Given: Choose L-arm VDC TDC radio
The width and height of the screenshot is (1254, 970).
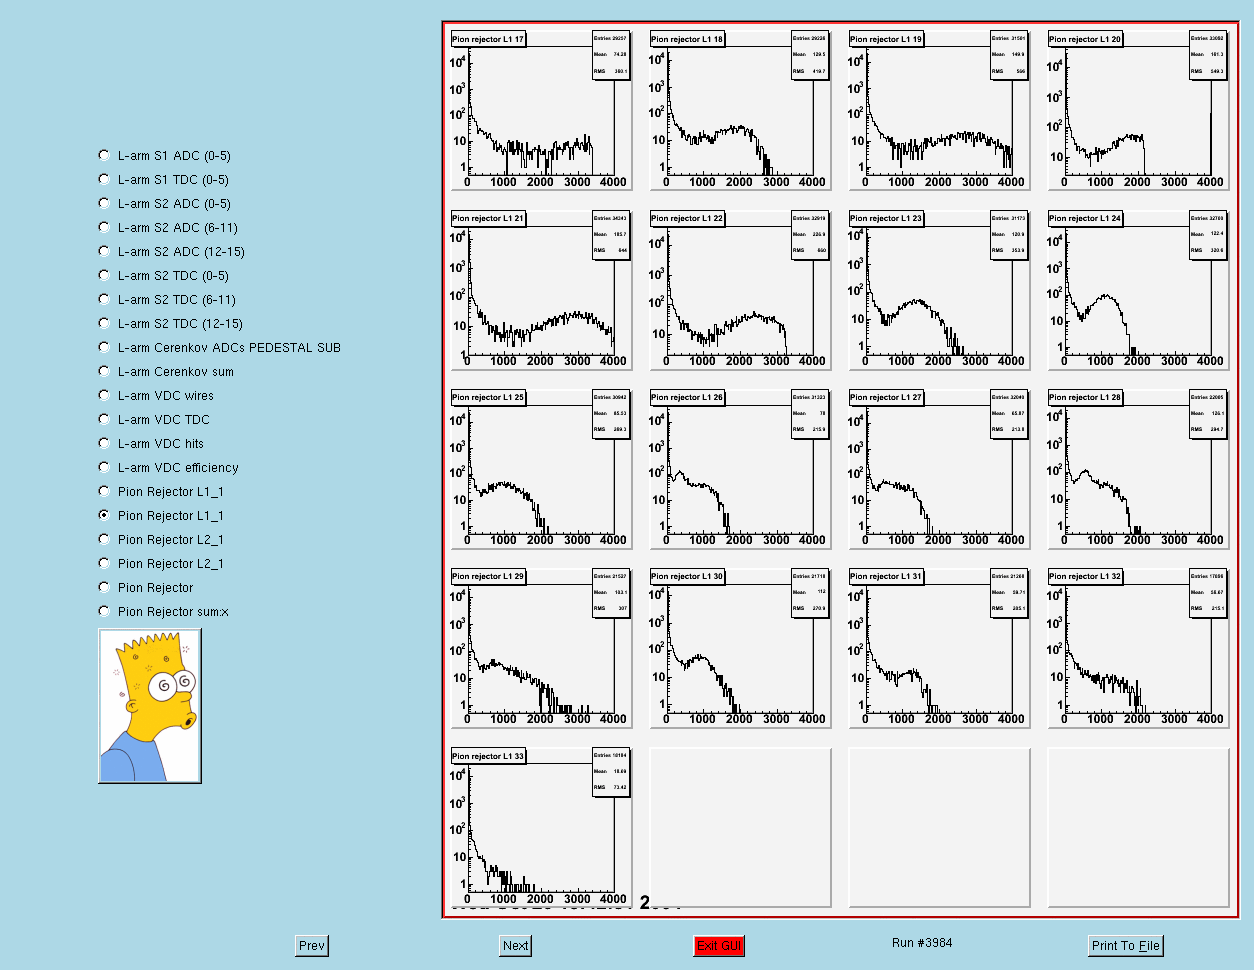Looking at the screenshot, I should [x=104, y=419].
